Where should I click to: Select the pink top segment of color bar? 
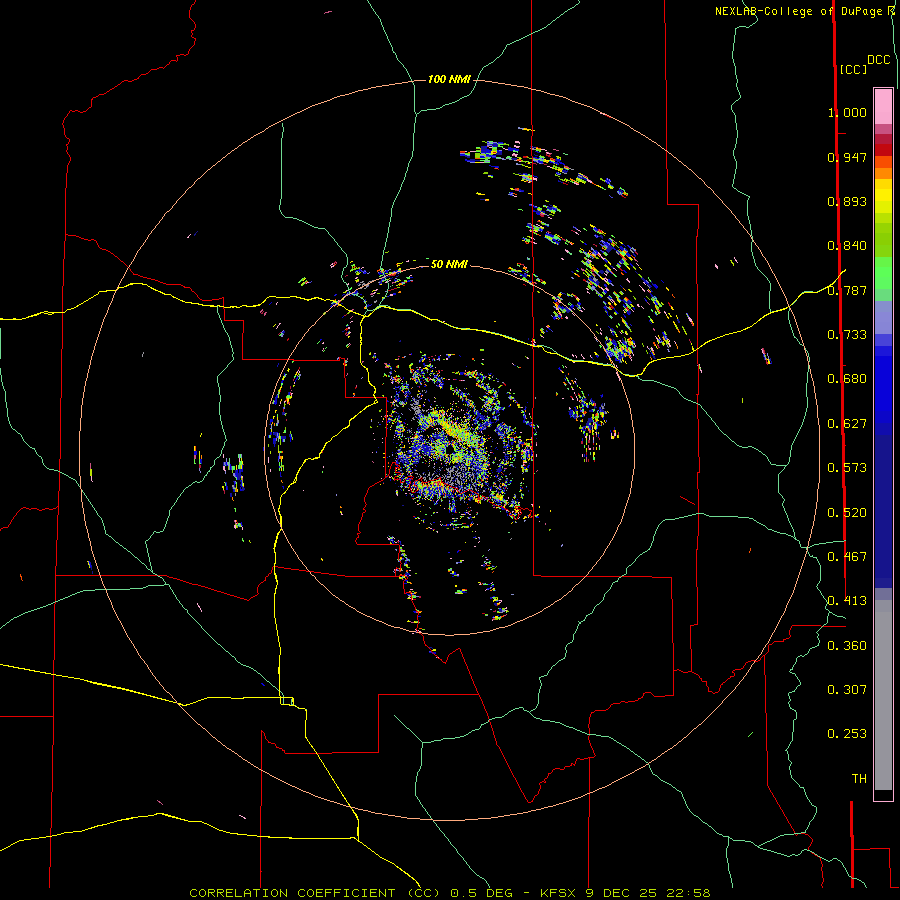(x=883, y=106)
